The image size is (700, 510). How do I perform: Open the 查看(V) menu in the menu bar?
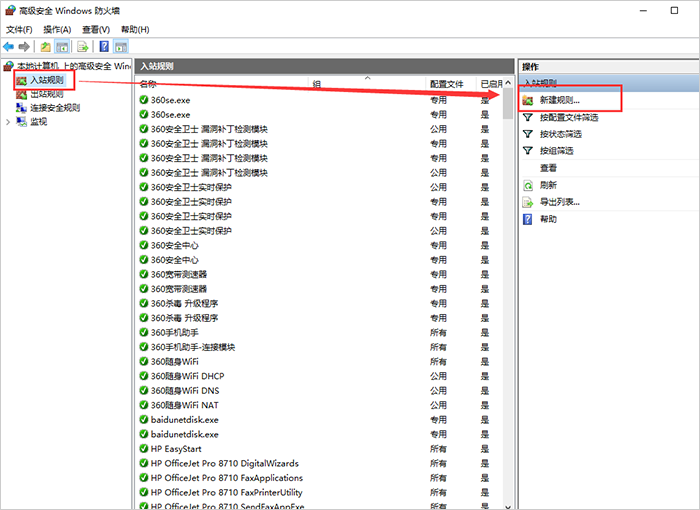point(96,29)
